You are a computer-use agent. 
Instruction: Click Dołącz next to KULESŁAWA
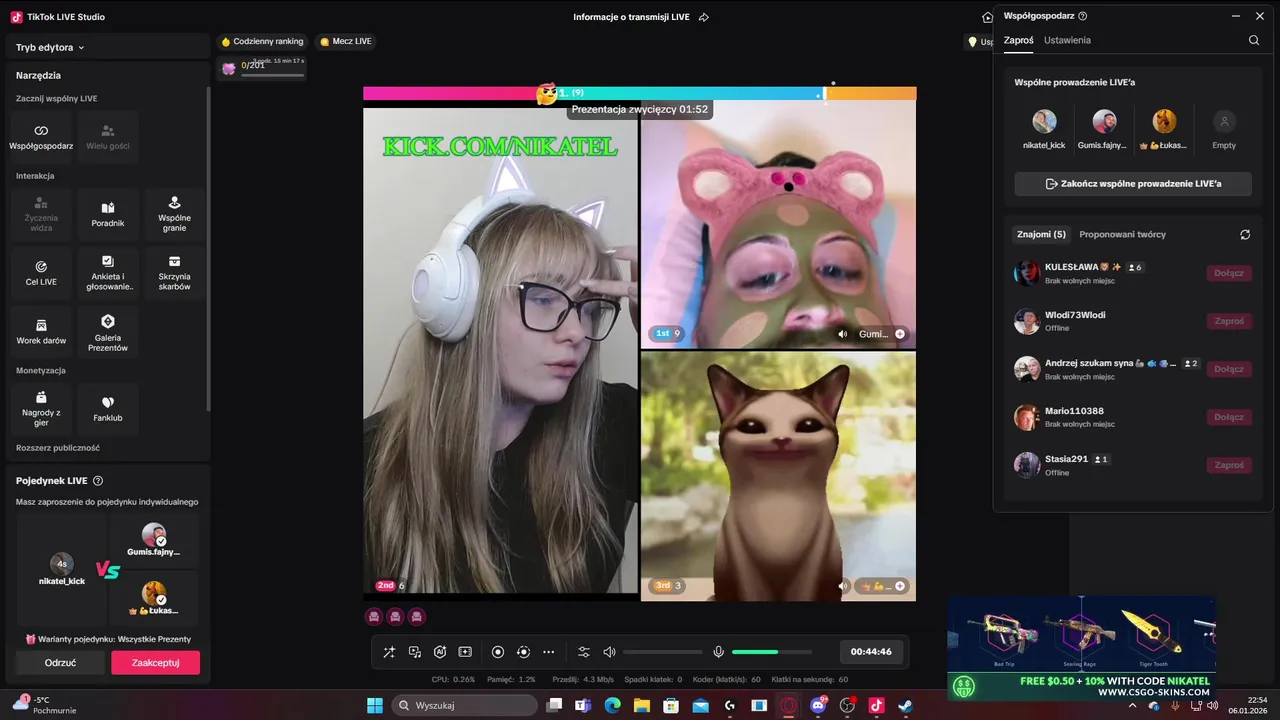[x=1229, y=273]
